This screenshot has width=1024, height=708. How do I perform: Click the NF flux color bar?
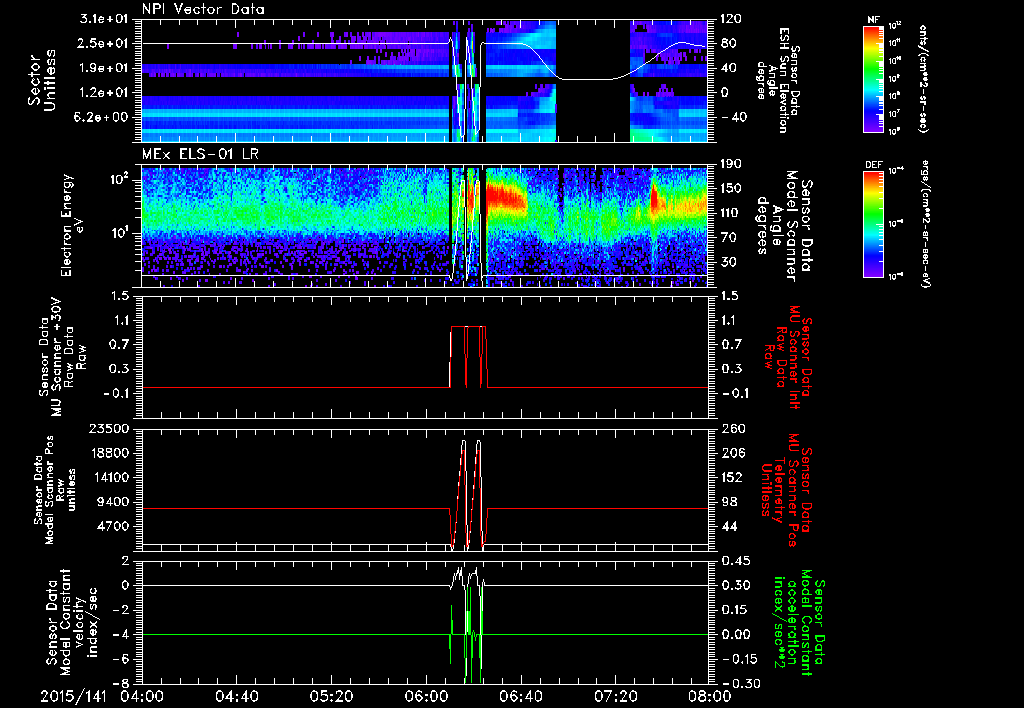(874, 80)
